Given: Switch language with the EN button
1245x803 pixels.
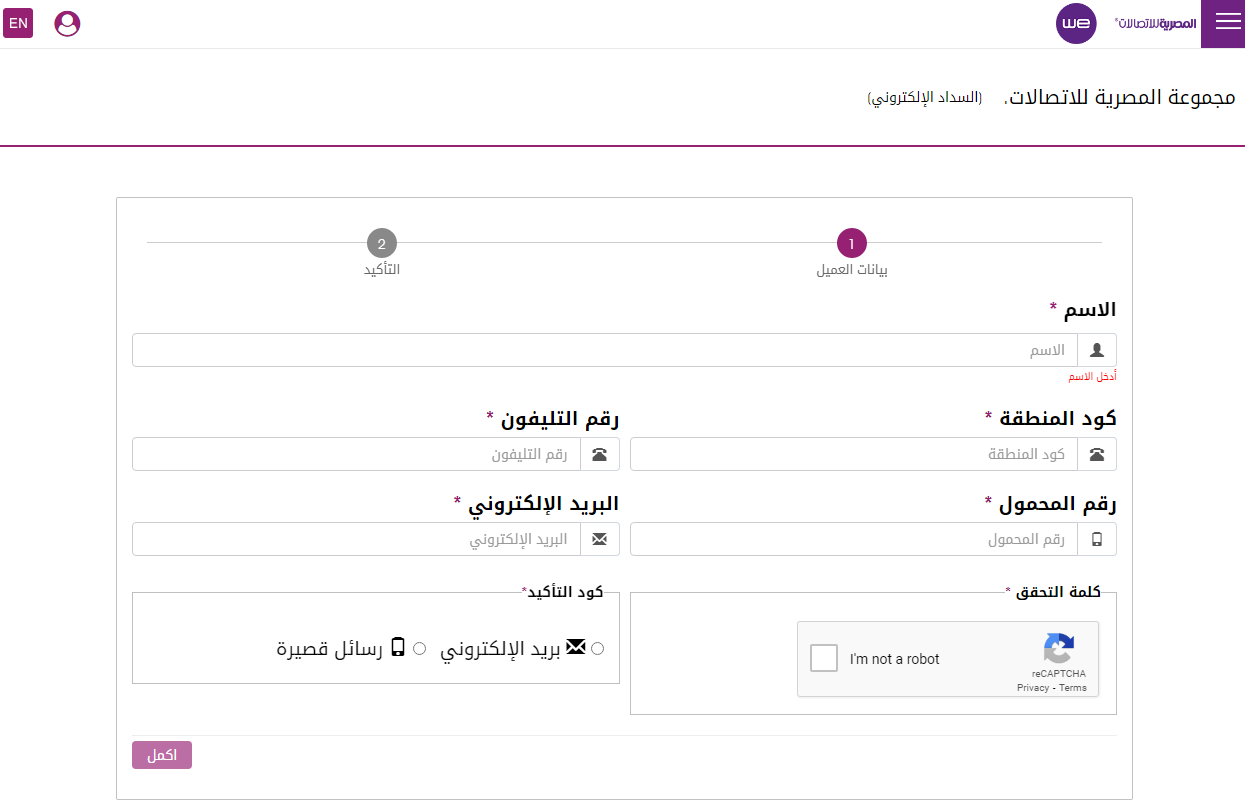Looking at the screenshot, I should (18, 23).
